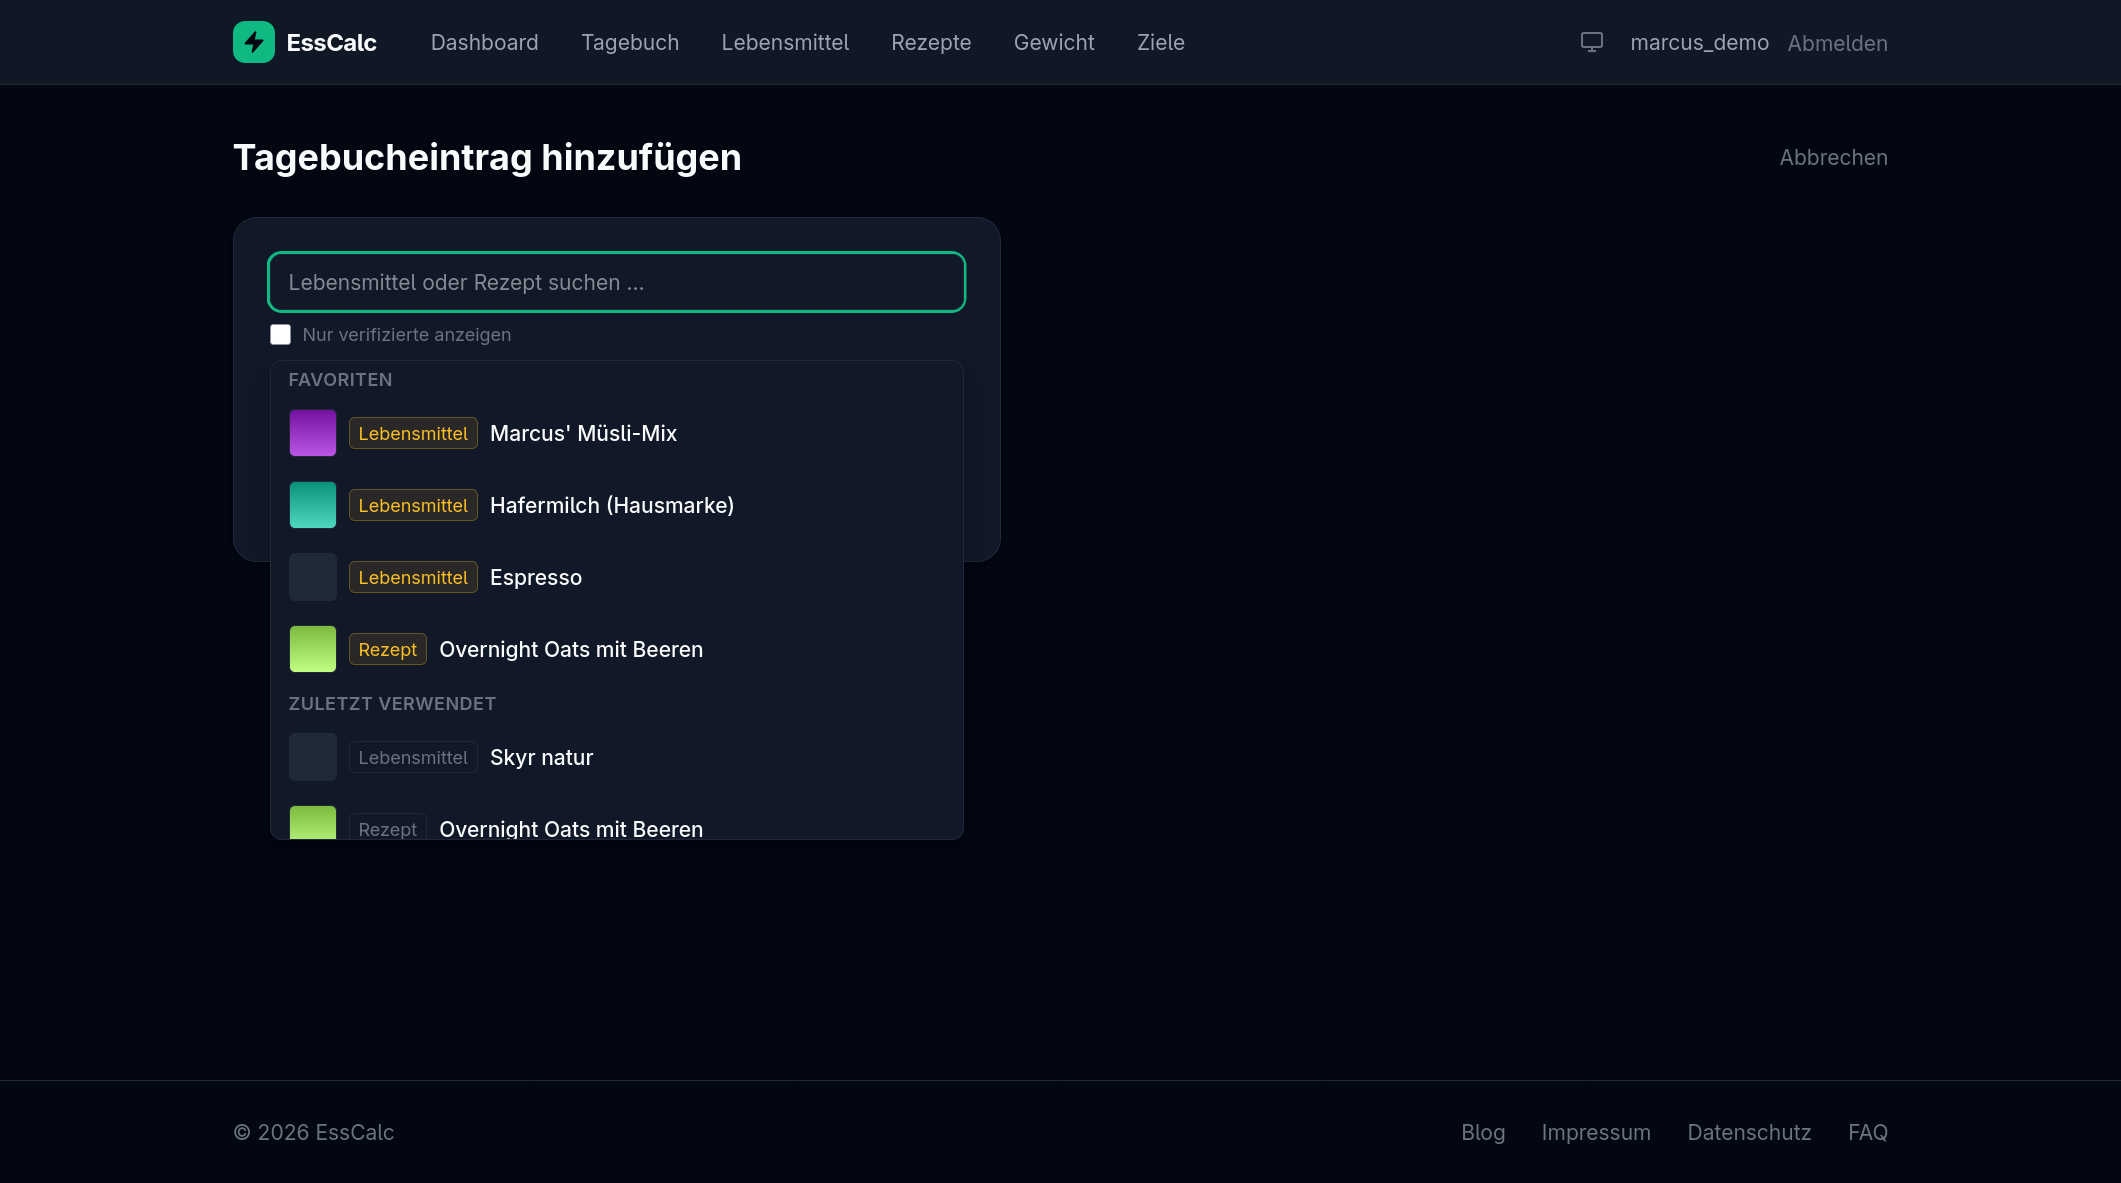Viewport: 2121px width, 1183px height.
Task: Click the marcus_demo username link
Action: click(1699, 43)
